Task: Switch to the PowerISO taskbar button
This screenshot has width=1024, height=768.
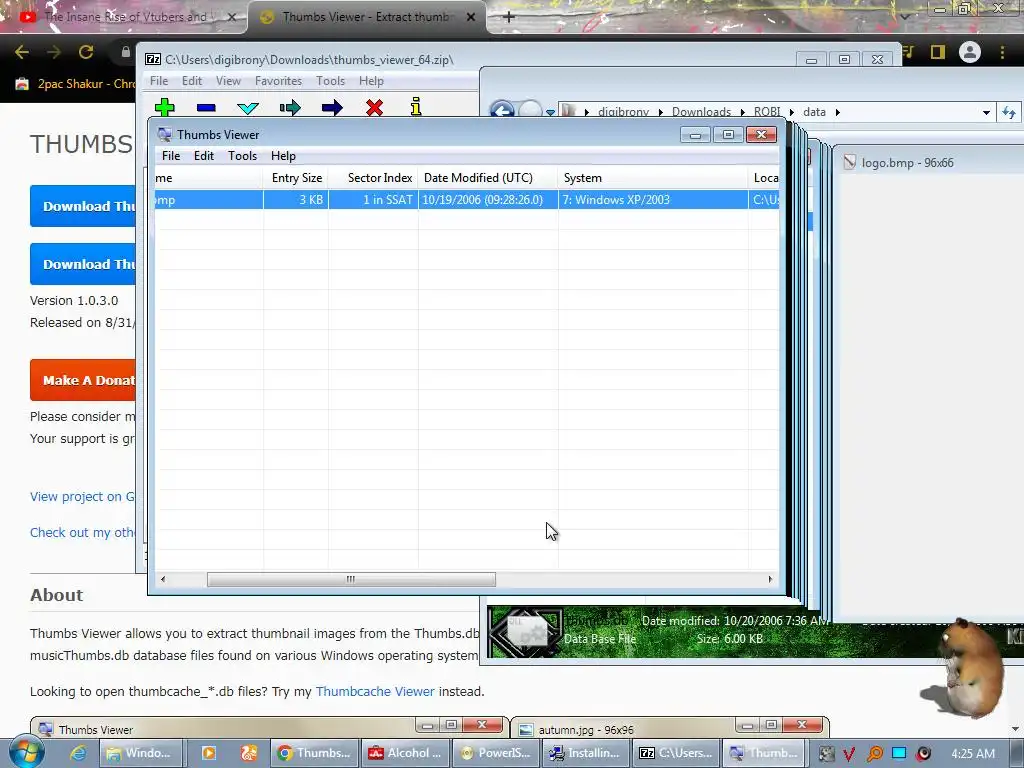Action: 496,753
